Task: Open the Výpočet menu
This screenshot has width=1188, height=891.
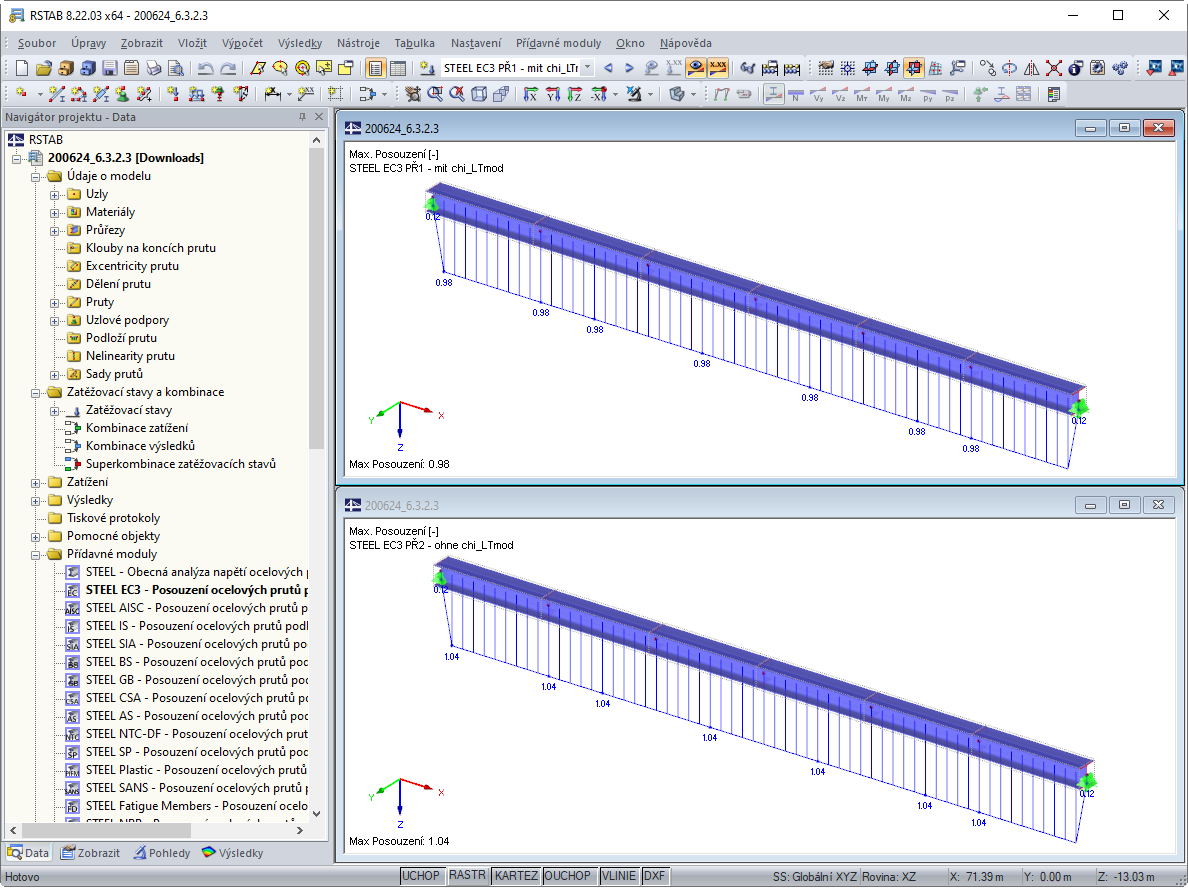Action: pos(242,43)
